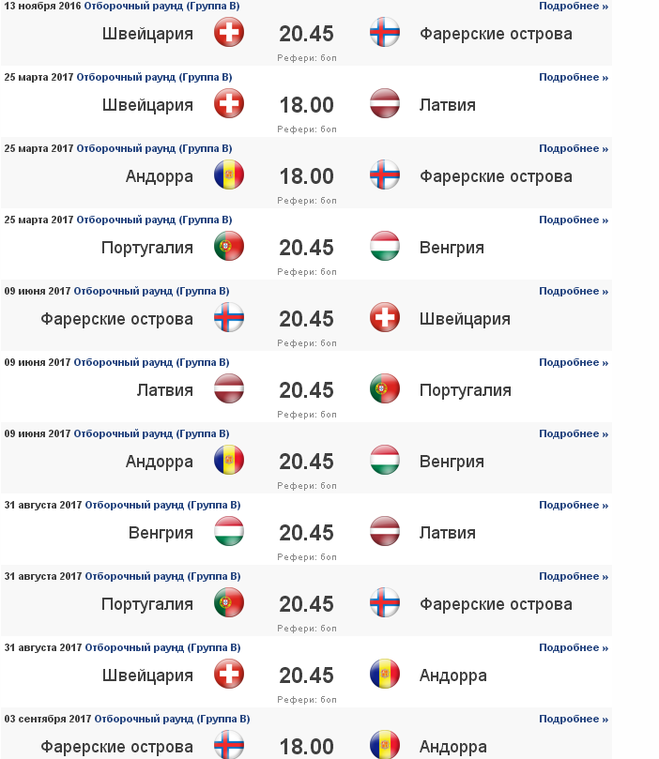Open Подробнее for Швейцария–Латвия match
Viewport: 659px width, 759px height.
(573, 77)
